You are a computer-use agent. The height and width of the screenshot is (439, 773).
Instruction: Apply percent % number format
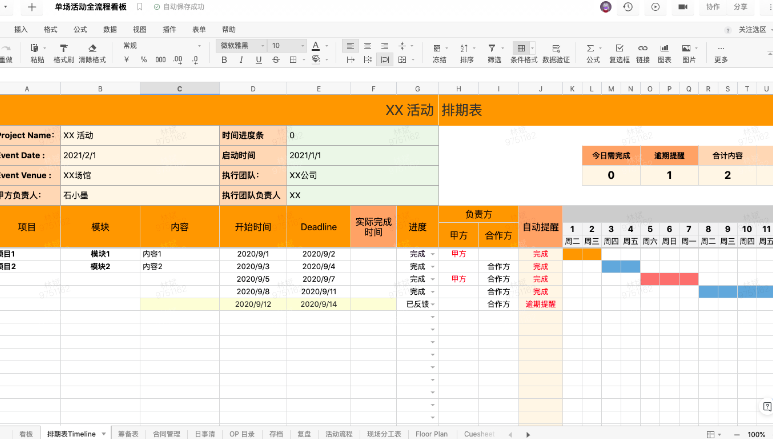click(x=143, y=60)
